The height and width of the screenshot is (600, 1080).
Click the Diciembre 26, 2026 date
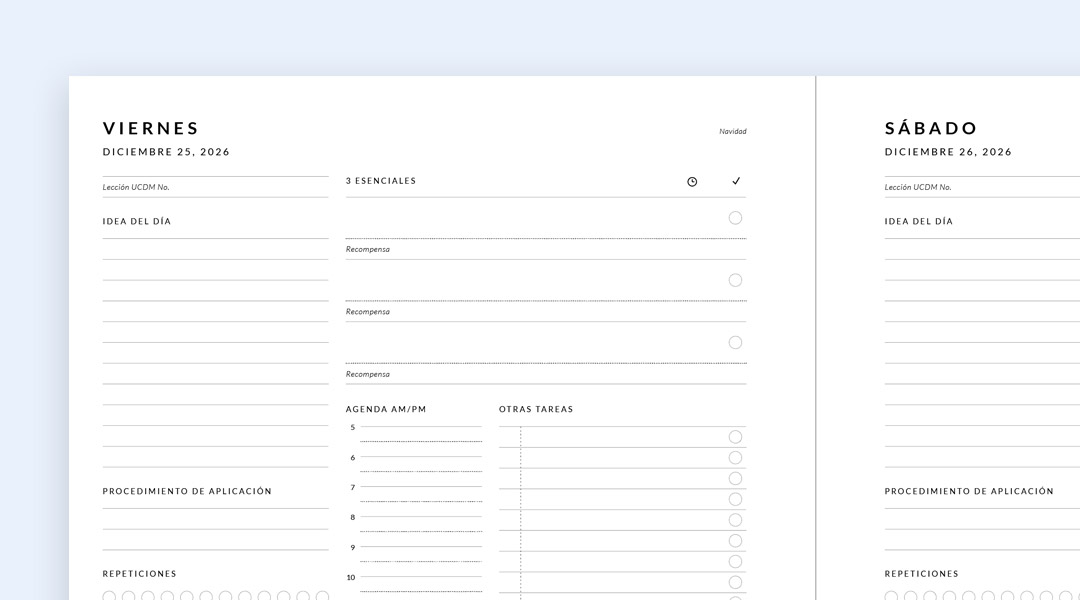point(948,152)
